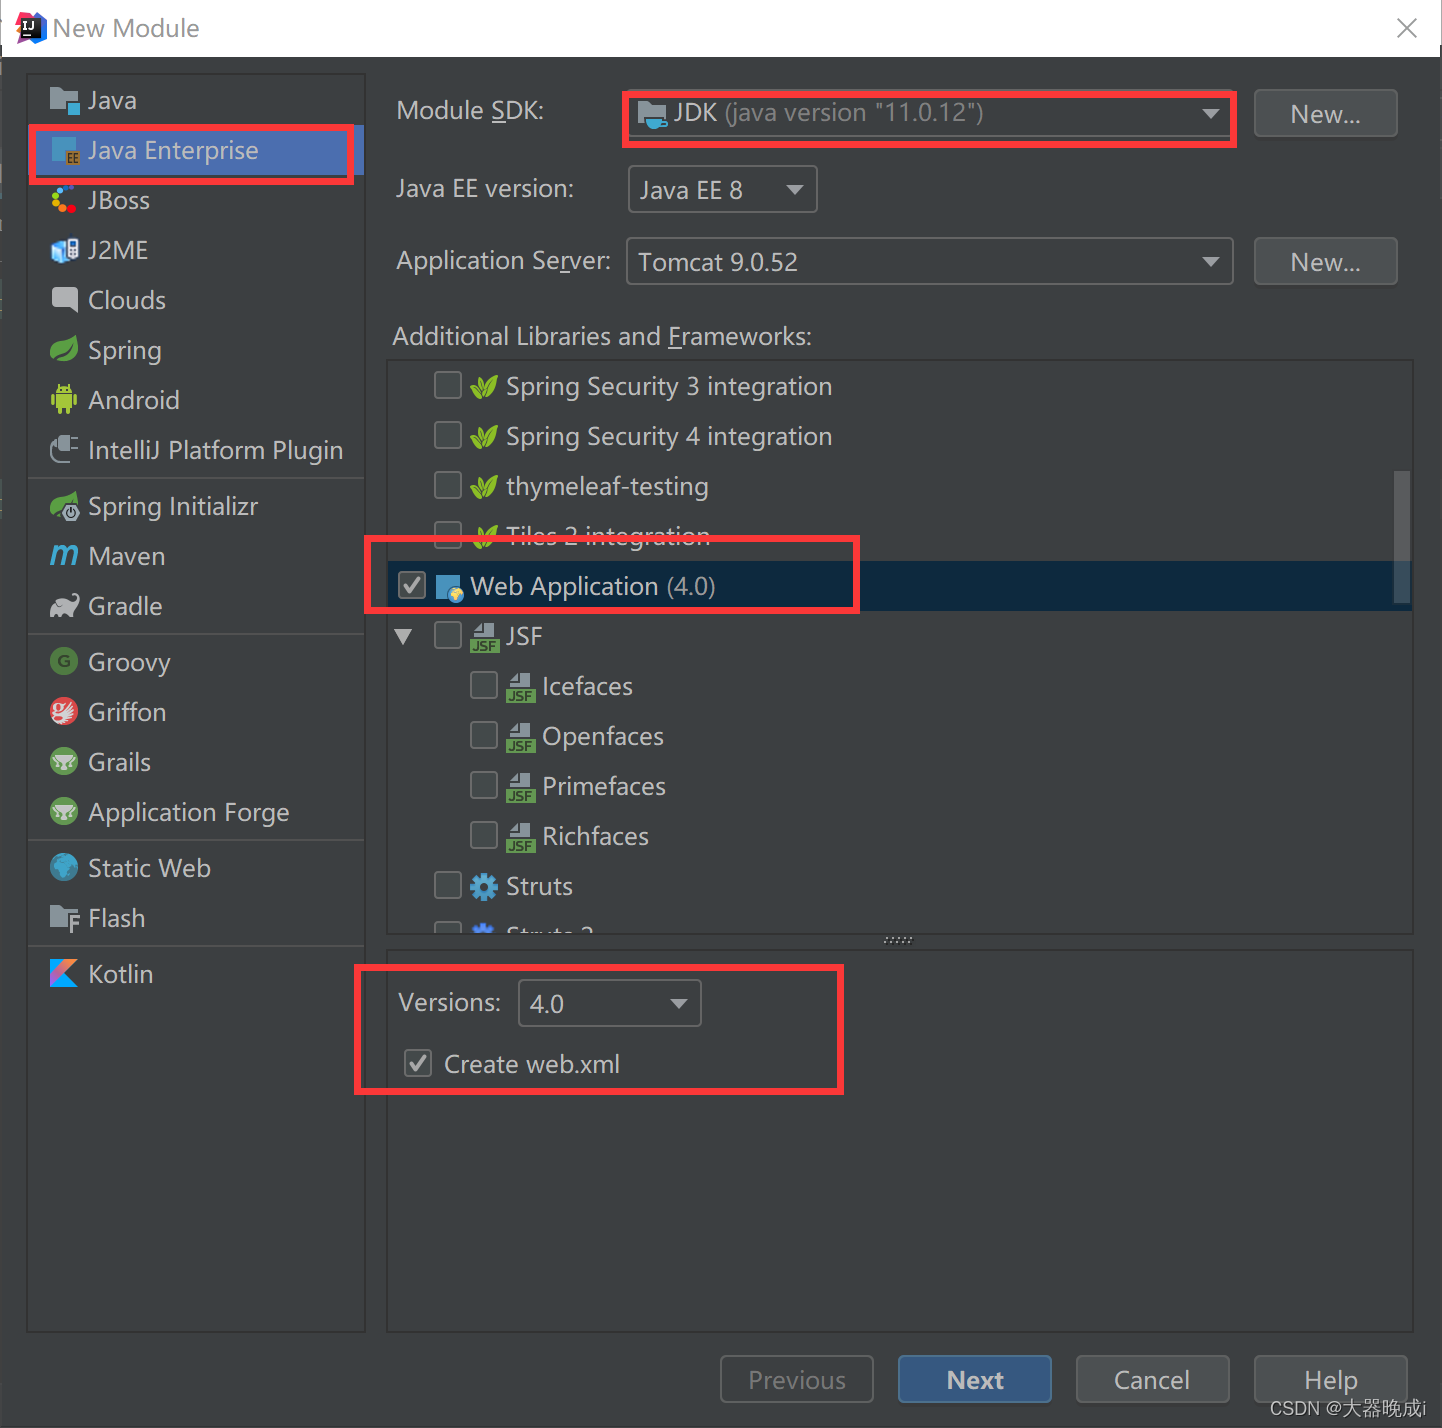Enable Spring Security 3 integration checkbox
Image resolution: width=1442 pixels, height=1428 pixels.
(x=448, y=386)
